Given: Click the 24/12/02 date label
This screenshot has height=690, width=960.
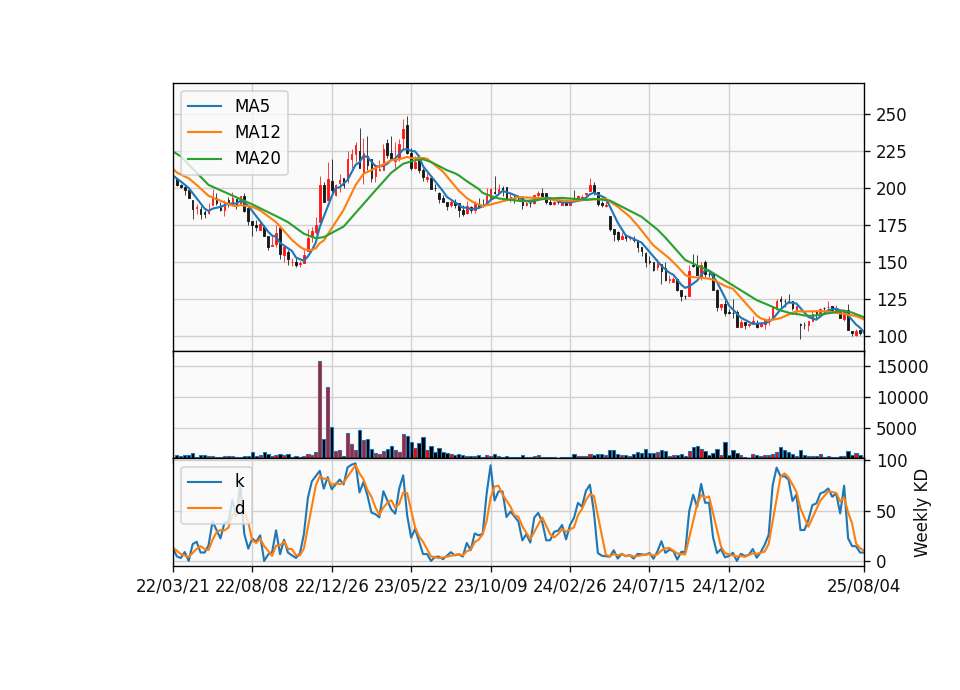Looking at the screenshot, I should point(729,586).
